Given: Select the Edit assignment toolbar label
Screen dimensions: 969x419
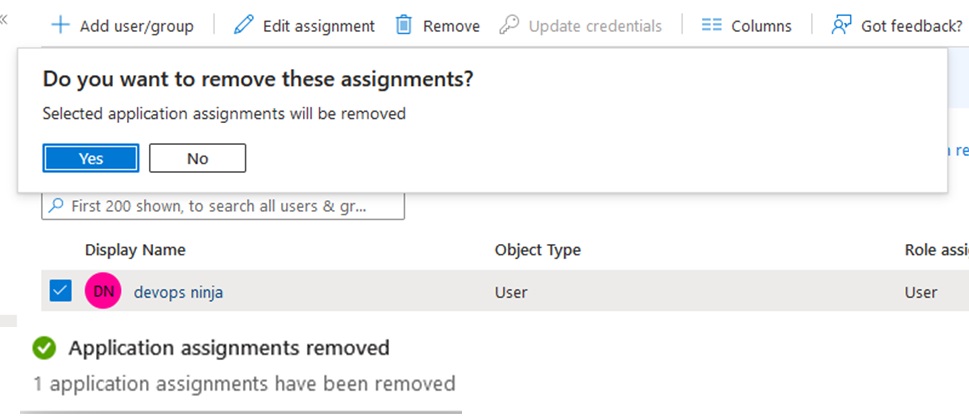Looking at the screenshot, I should (x=318, y=26).
